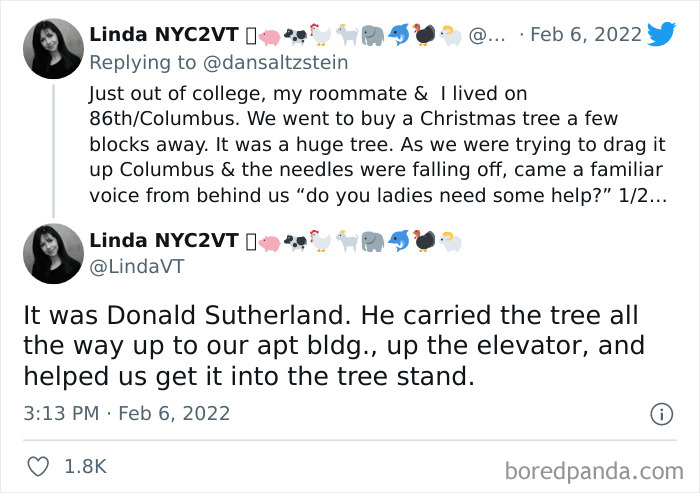The height and width of the screenshot is (493, 700).
Task: Open the tweet info circle icon
Action: pyautogui.click(x=661, y=413)
